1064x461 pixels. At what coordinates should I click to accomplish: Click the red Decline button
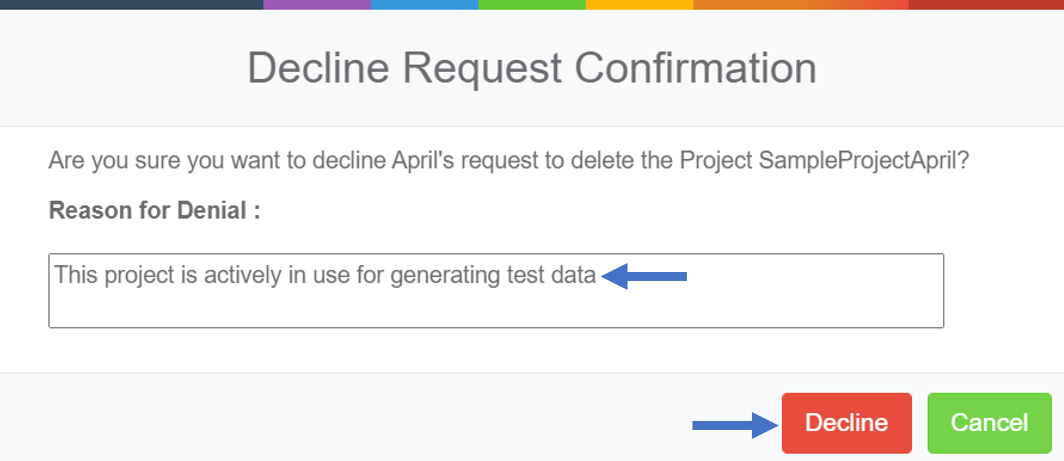point(846,423)
